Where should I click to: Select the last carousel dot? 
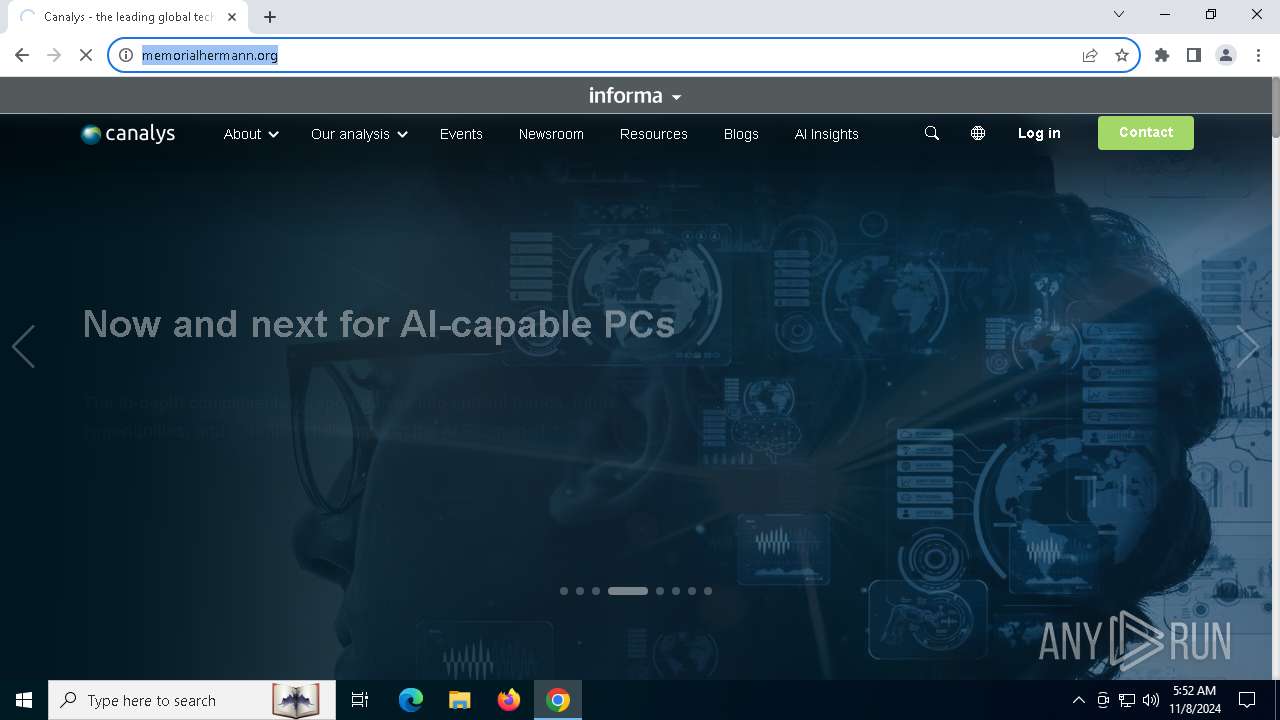click(708, 591)
